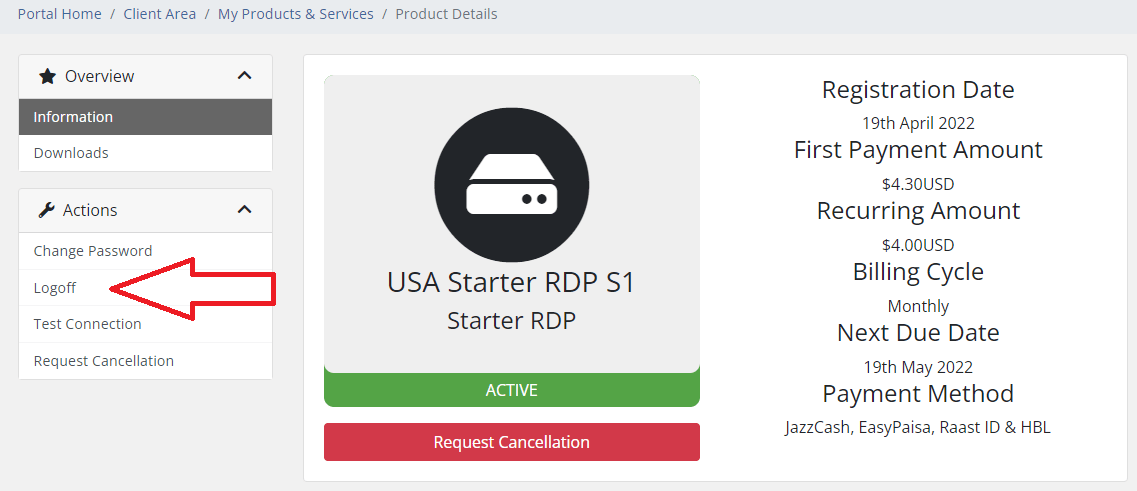
Task: Click the Product Details breadcrumb
Action: coord(447,14)
